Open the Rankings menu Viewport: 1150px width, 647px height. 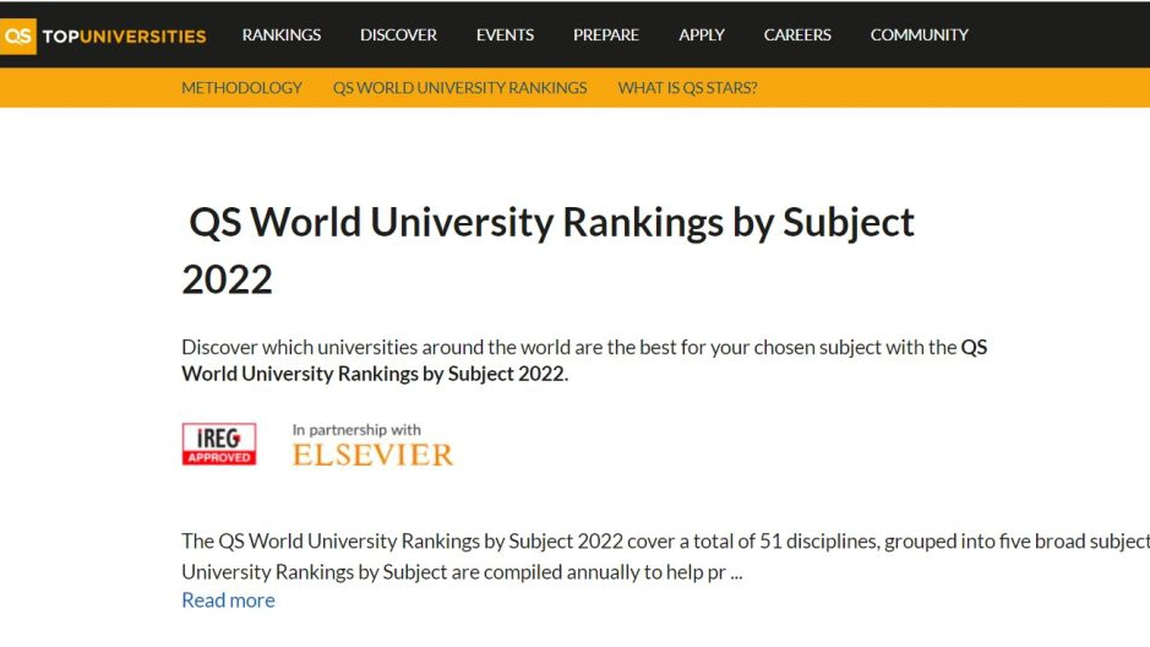click(x=281, y=35)
